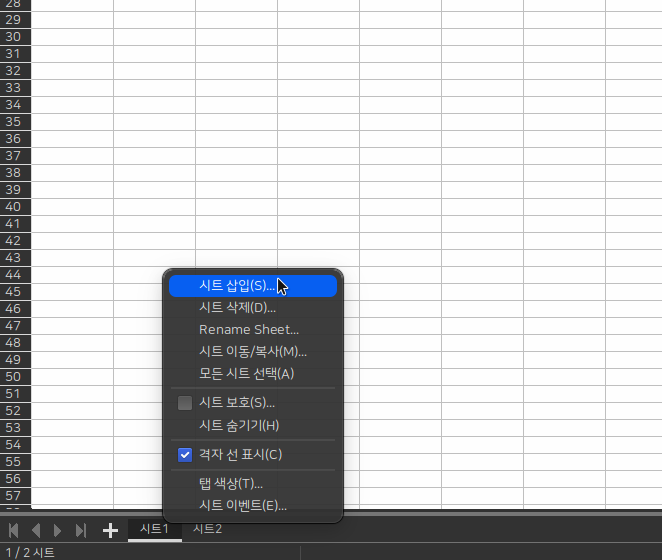Image resolution: width=662 pixels, height=560 pixels.
Task: Click the next sheet arrow
Action: click(x=58, y=530)
